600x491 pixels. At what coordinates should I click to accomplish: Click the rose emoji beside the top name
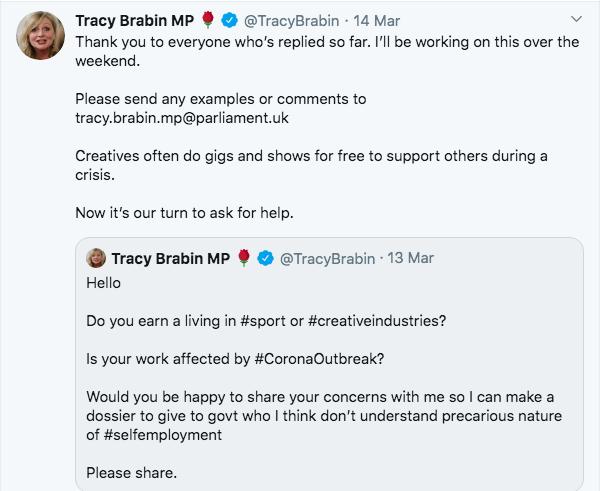206,20
